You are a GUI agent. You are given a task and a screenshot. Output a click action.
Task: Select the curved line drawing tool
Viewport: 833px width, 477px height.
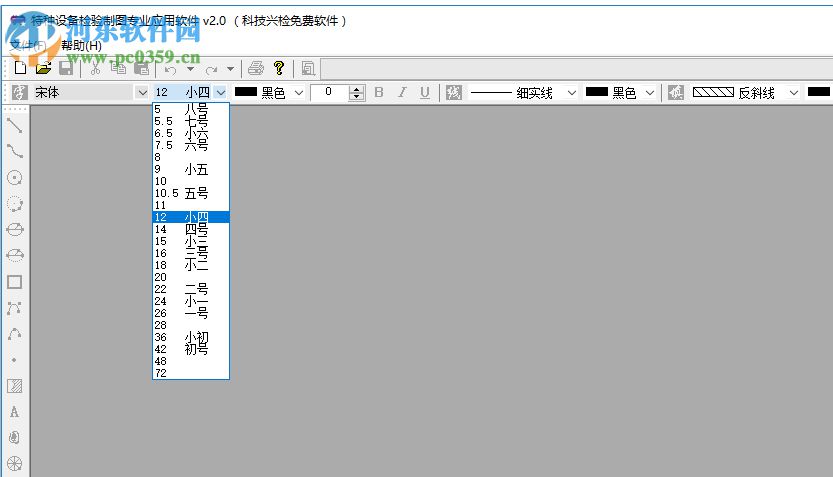[14, 151]
